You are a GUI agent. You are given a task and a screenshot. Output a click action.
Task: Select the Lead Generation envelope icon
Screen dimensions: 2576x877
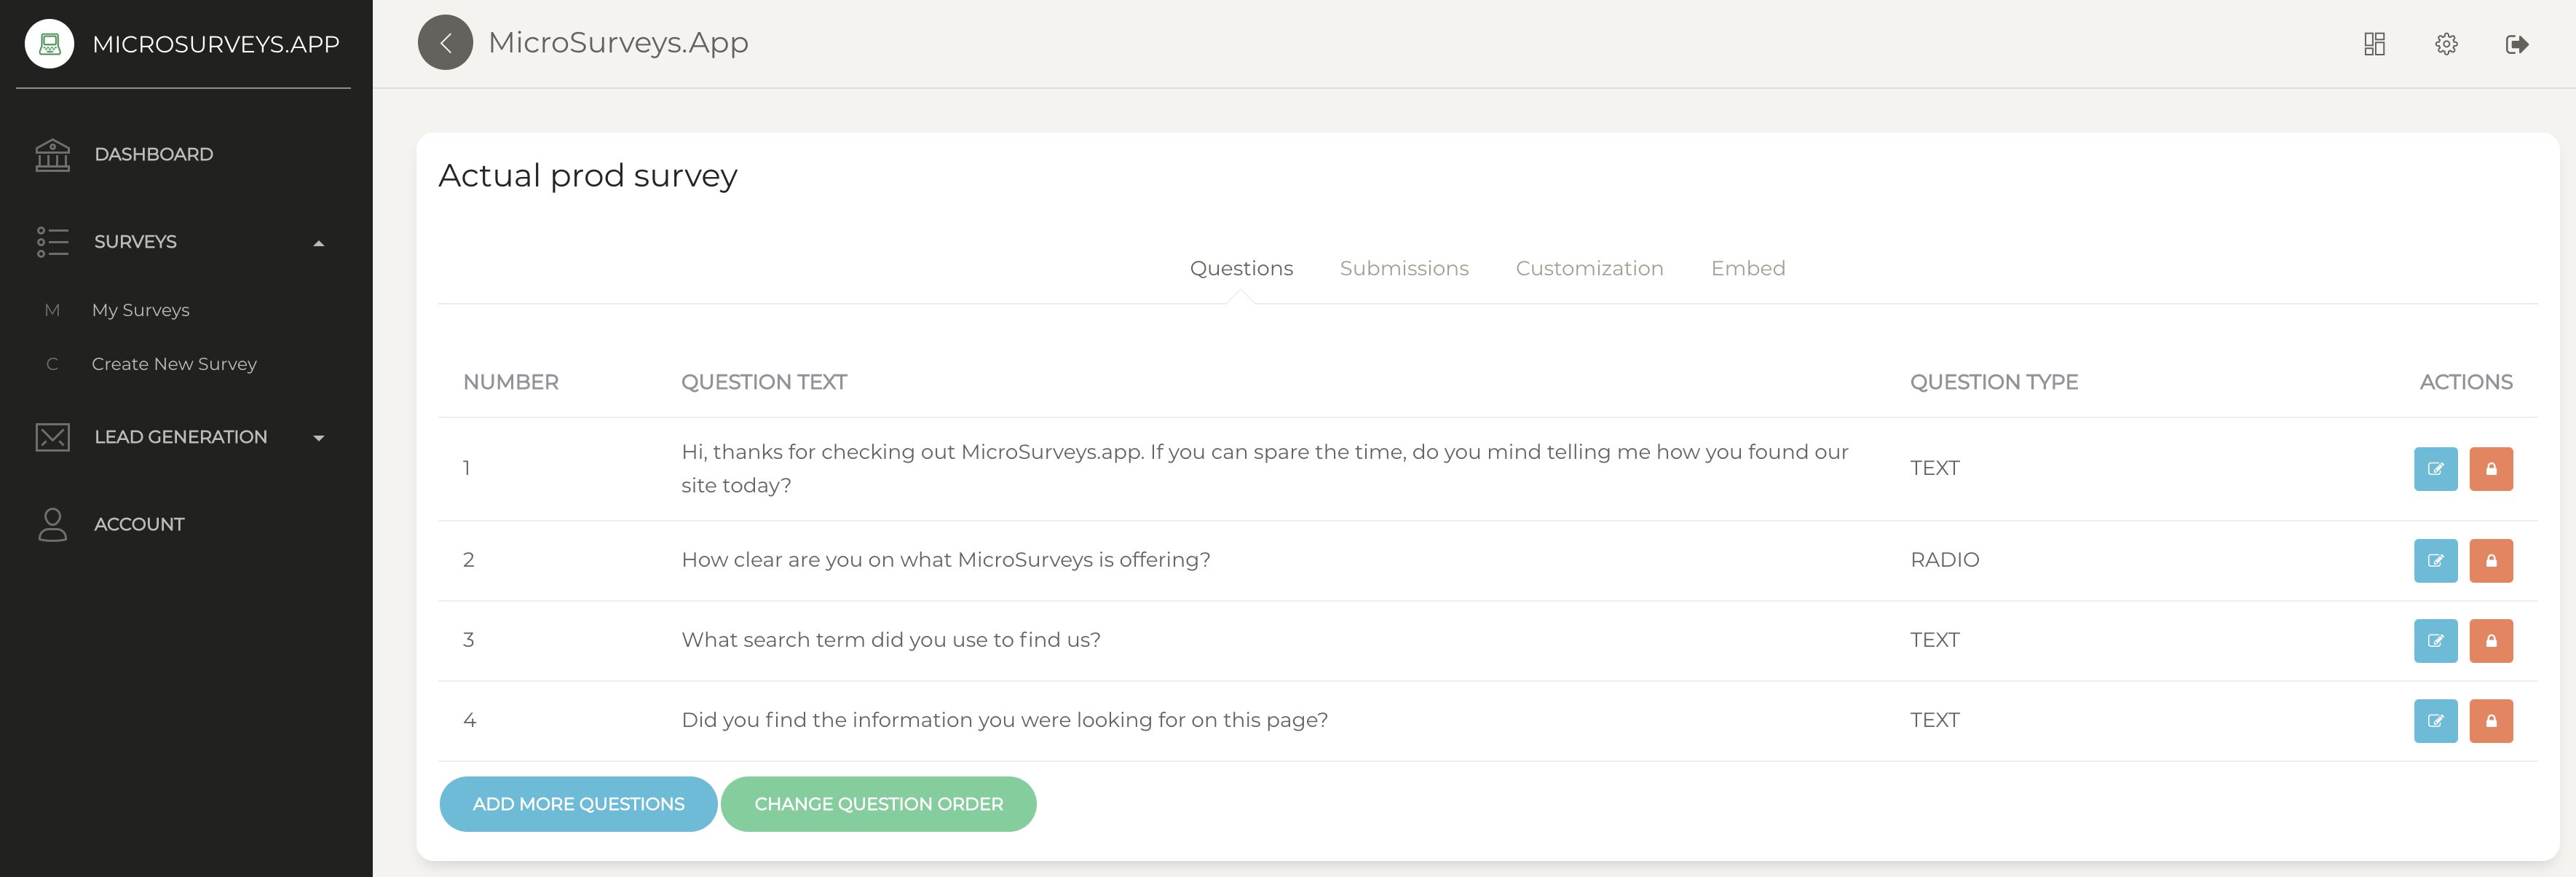[x=53, y=436]
